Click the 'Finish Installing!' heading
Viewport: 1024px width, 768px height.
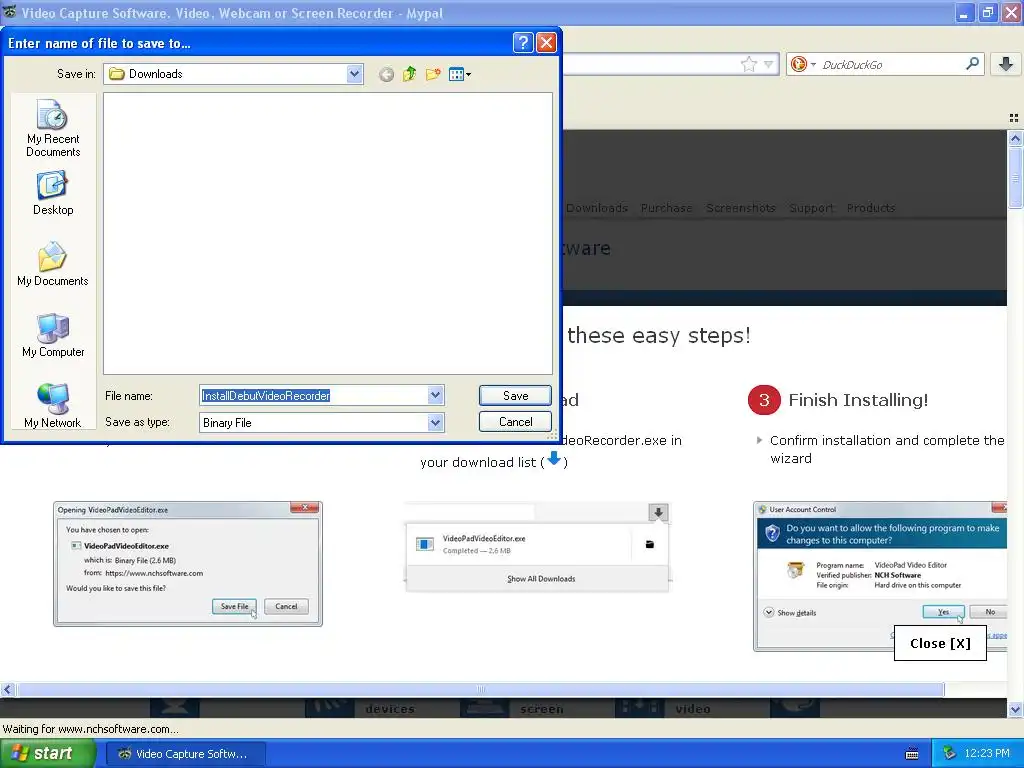point(857,400)
